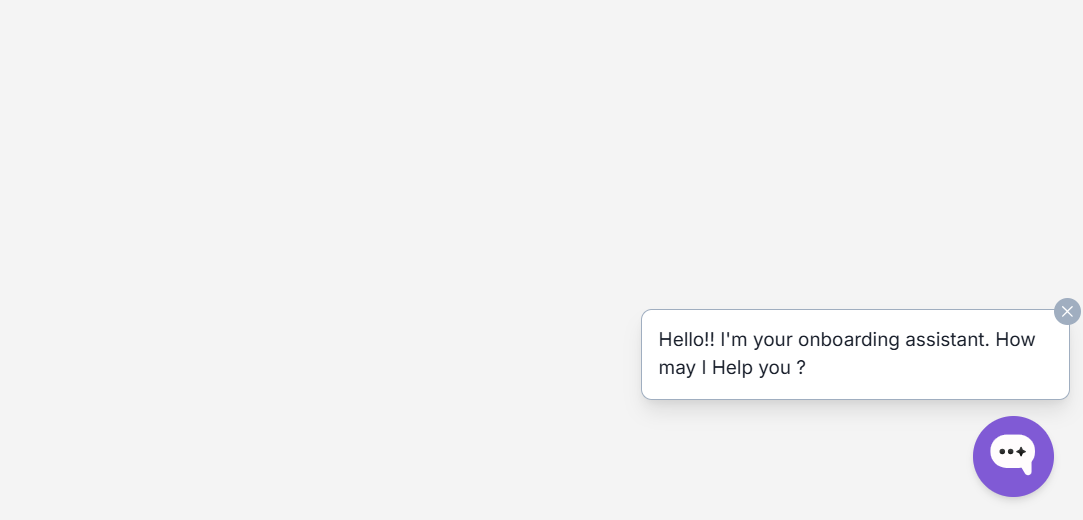Close the assistant tooltip with X
This screenshot has height=520, width=1083.
click(x=1067, y=311)
